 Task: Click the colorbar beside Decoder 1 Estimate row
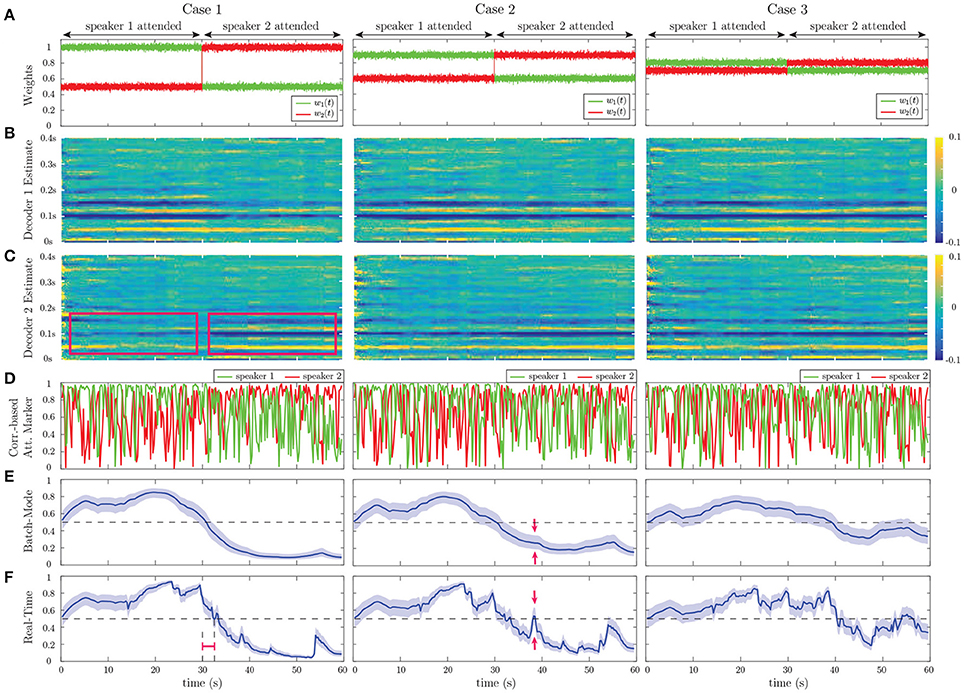point(939,189)
